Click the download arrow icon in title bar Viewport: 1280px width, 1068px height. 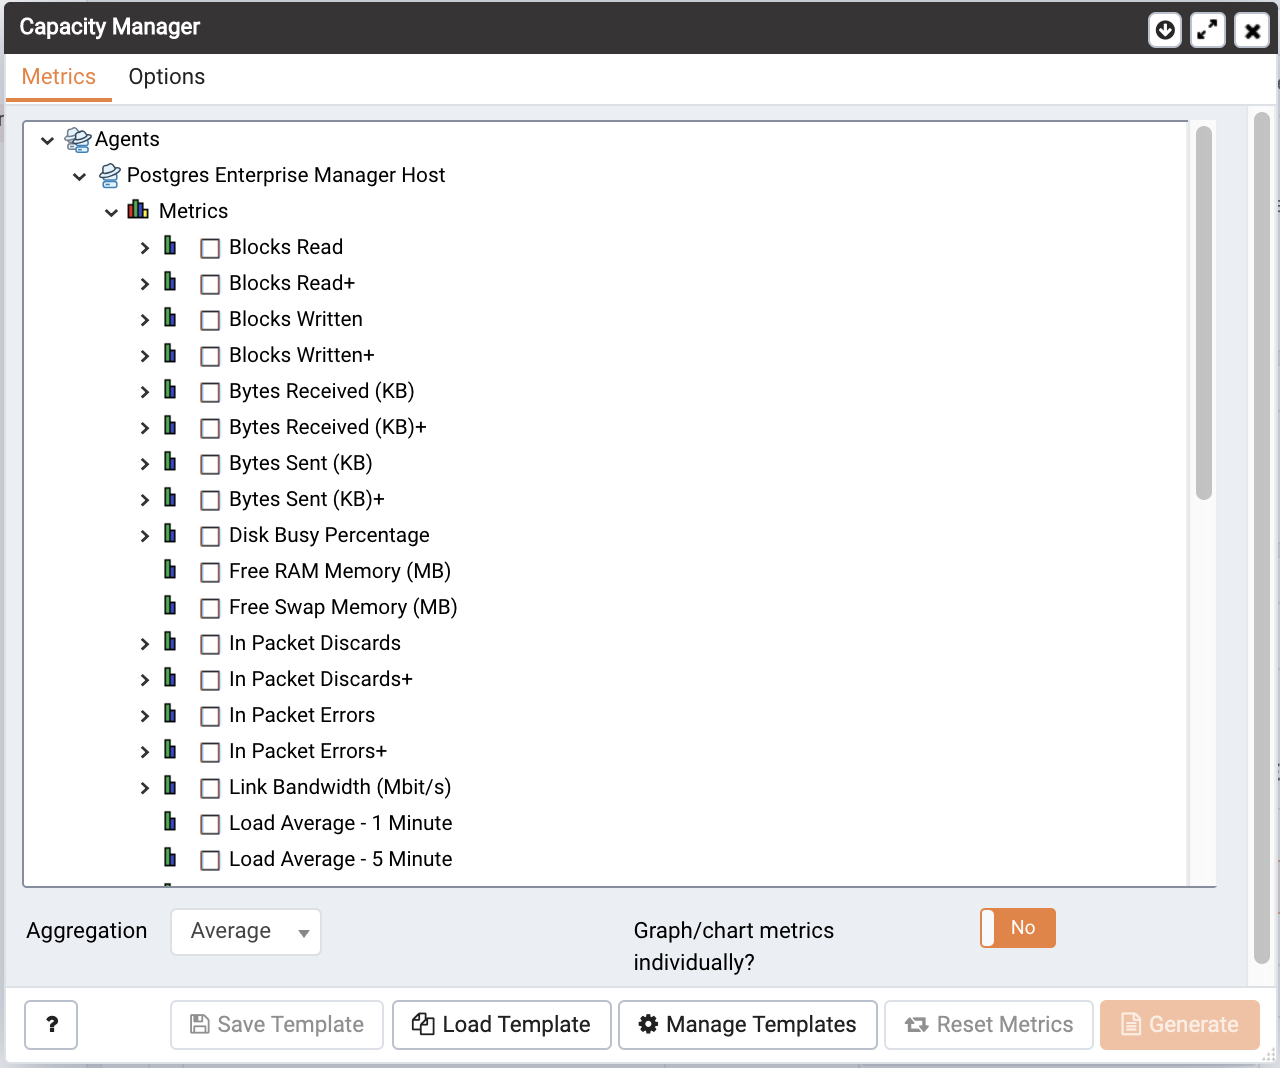pos(1165,31)
